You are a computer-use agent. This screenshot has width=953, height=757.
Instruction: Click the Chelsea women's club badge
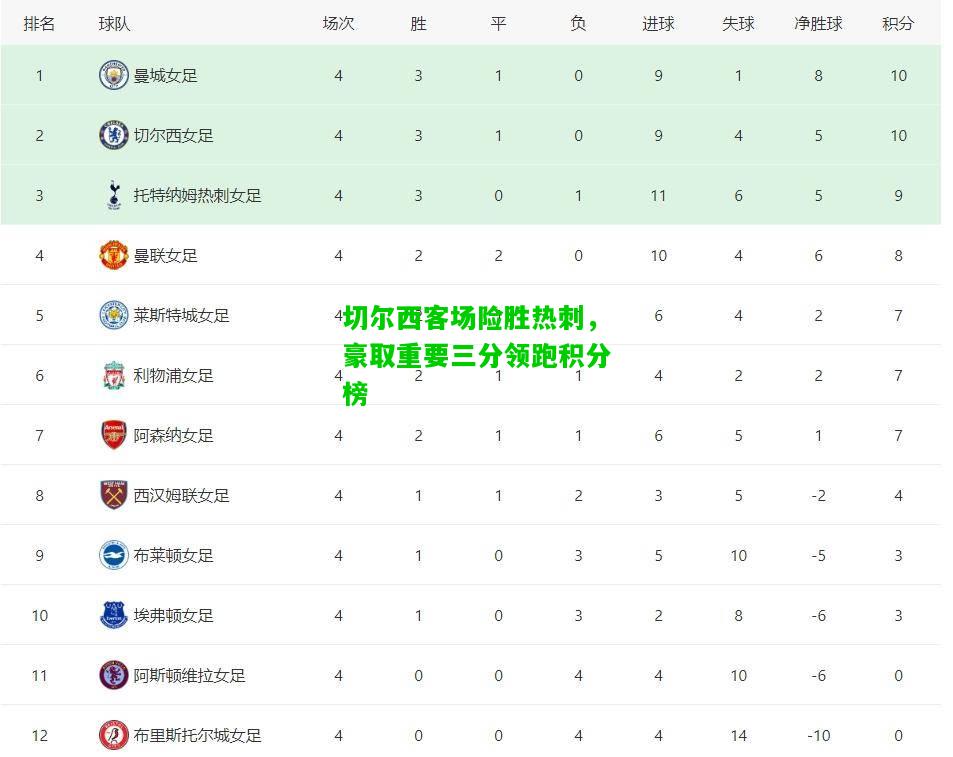coord(114,135)
